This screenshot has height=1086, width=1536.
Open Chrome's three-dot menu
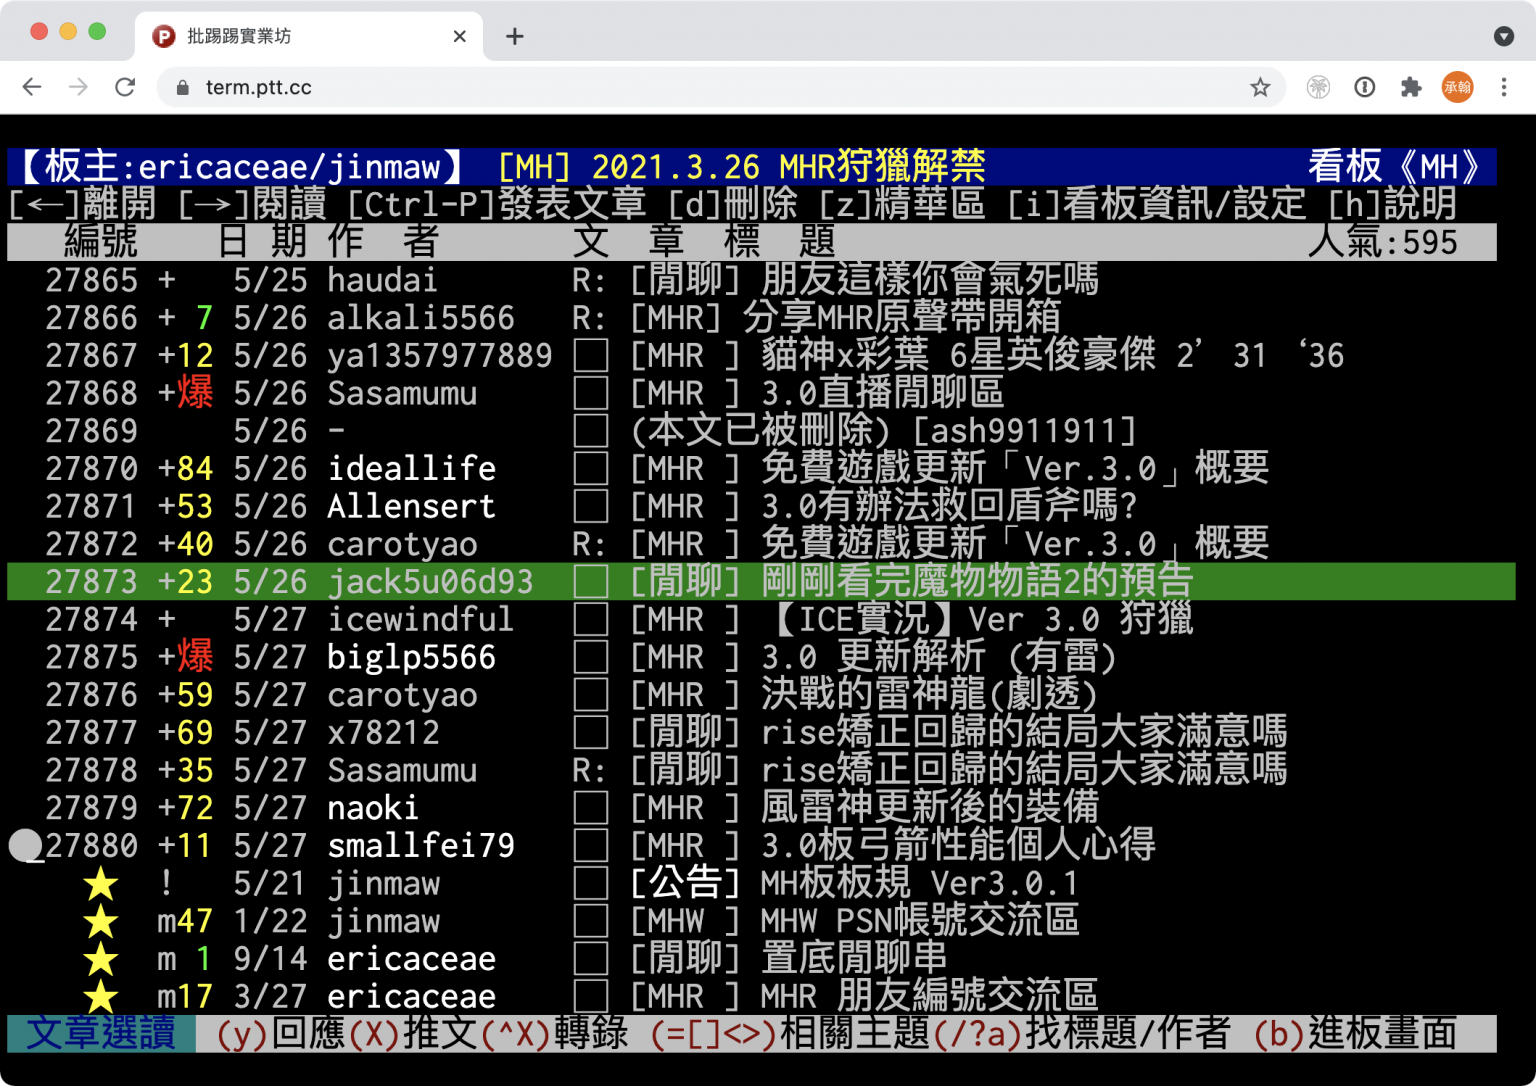[1503, 87]
